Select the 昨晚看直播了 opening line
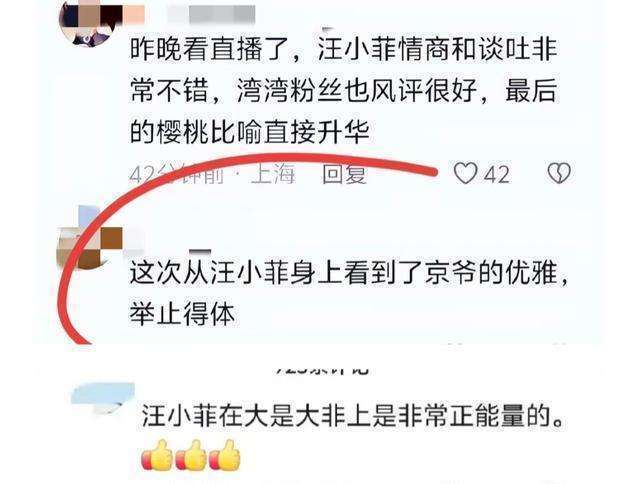 tap(344, 49)
